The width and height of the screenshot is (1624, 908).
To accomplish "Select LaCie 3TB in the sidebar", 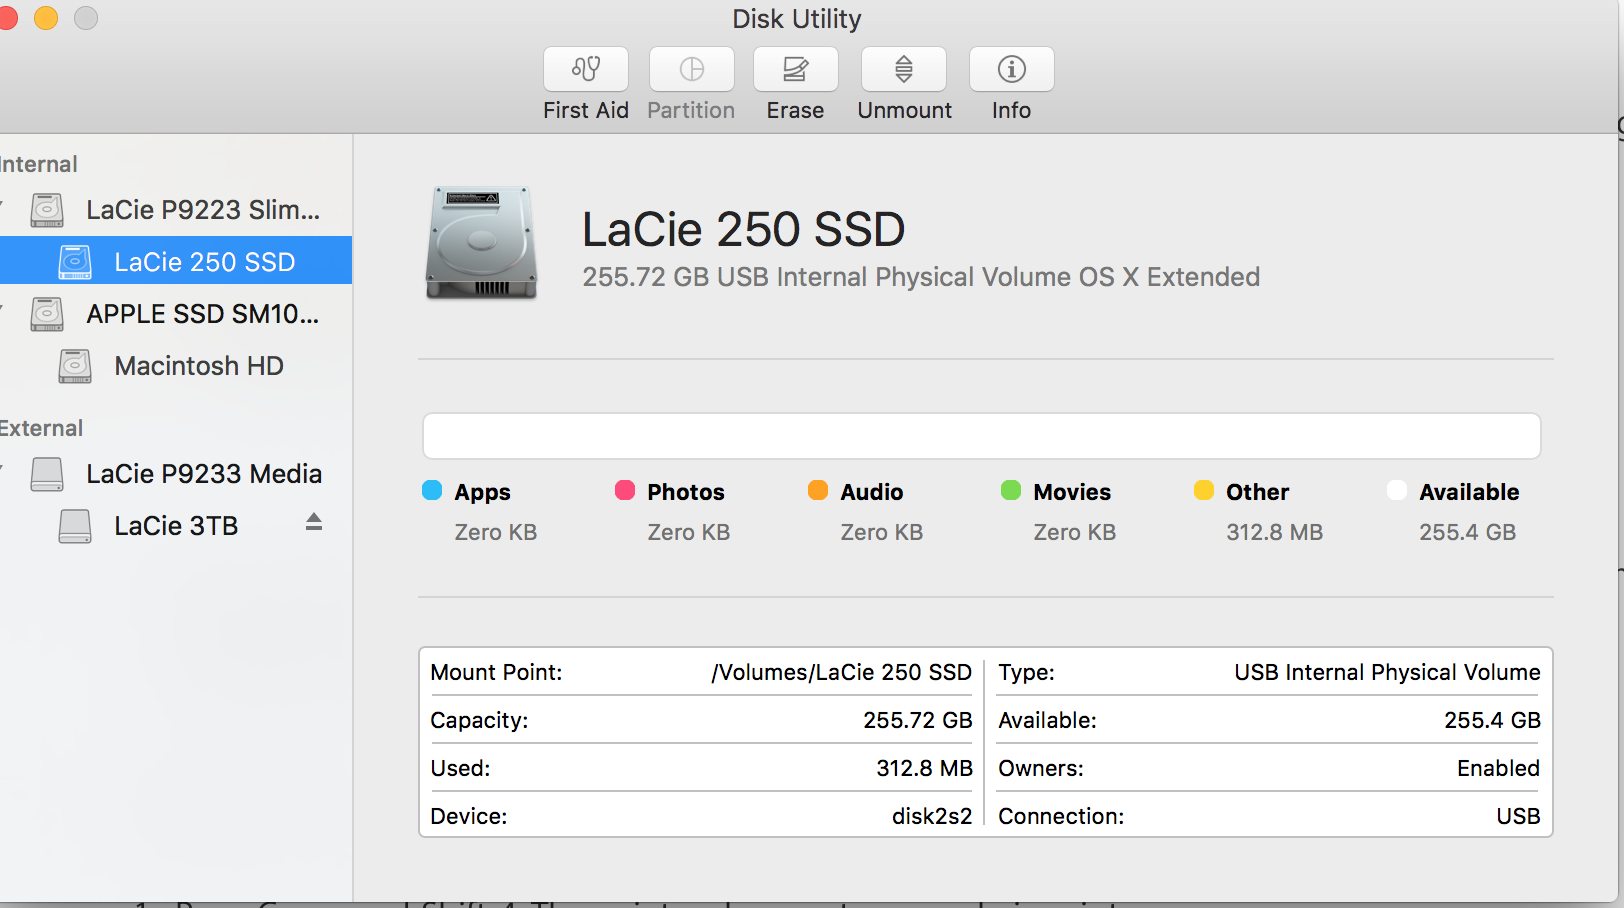I will click(176, 526).
